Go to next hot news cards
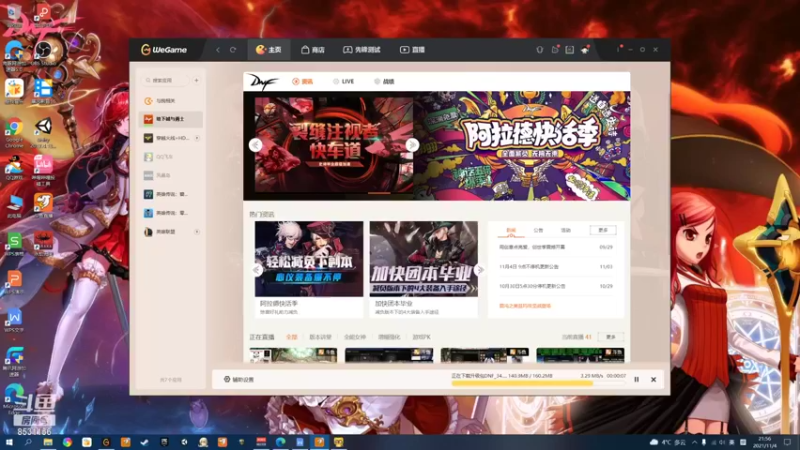 pyautogui.click(x=479, y=269)
